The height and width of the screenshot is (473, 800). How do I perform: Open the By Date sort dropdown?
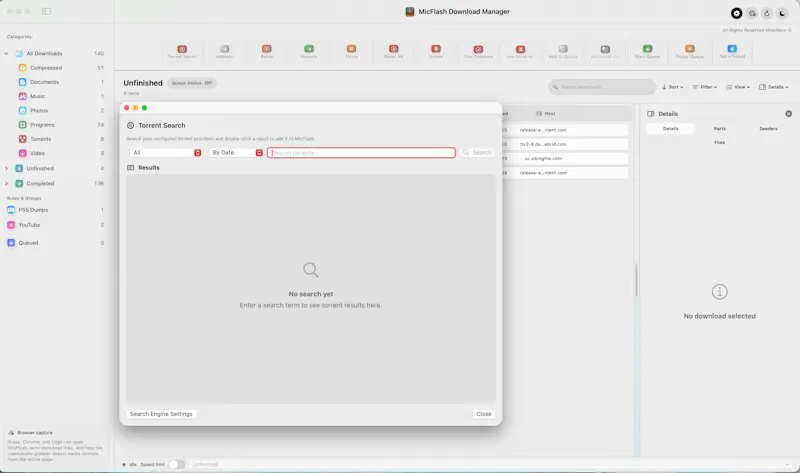[x=236, y=153]
